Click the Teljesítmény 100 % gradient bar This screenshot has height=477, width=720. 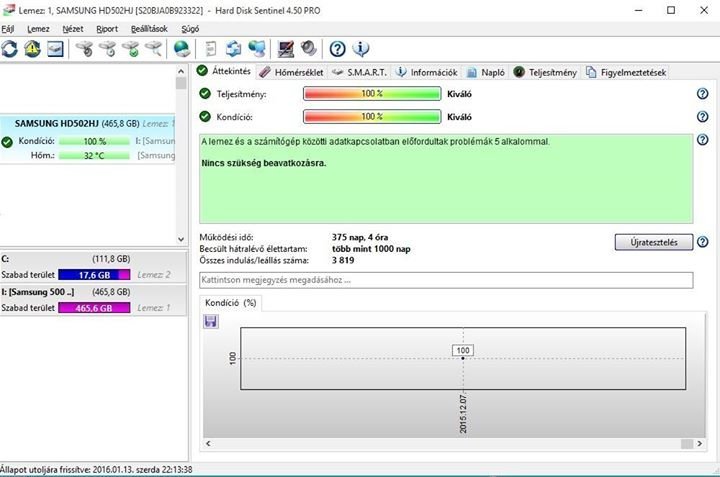pos(372,94)
